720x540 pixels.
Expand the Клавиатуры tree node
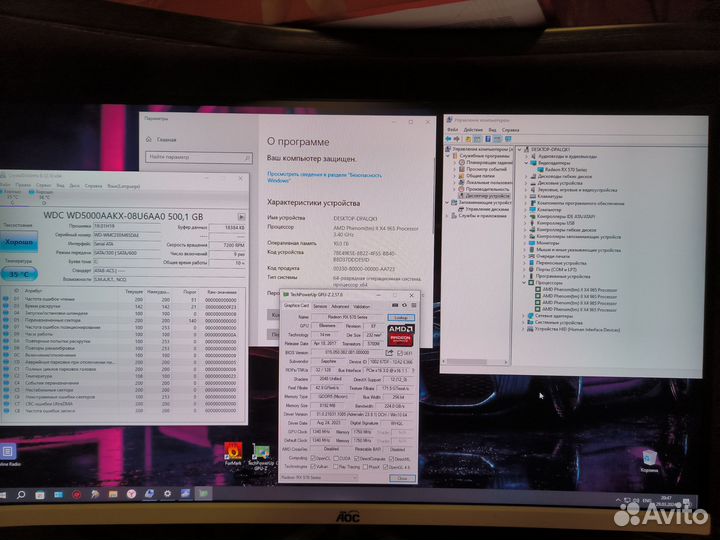[x=526, y=196]
